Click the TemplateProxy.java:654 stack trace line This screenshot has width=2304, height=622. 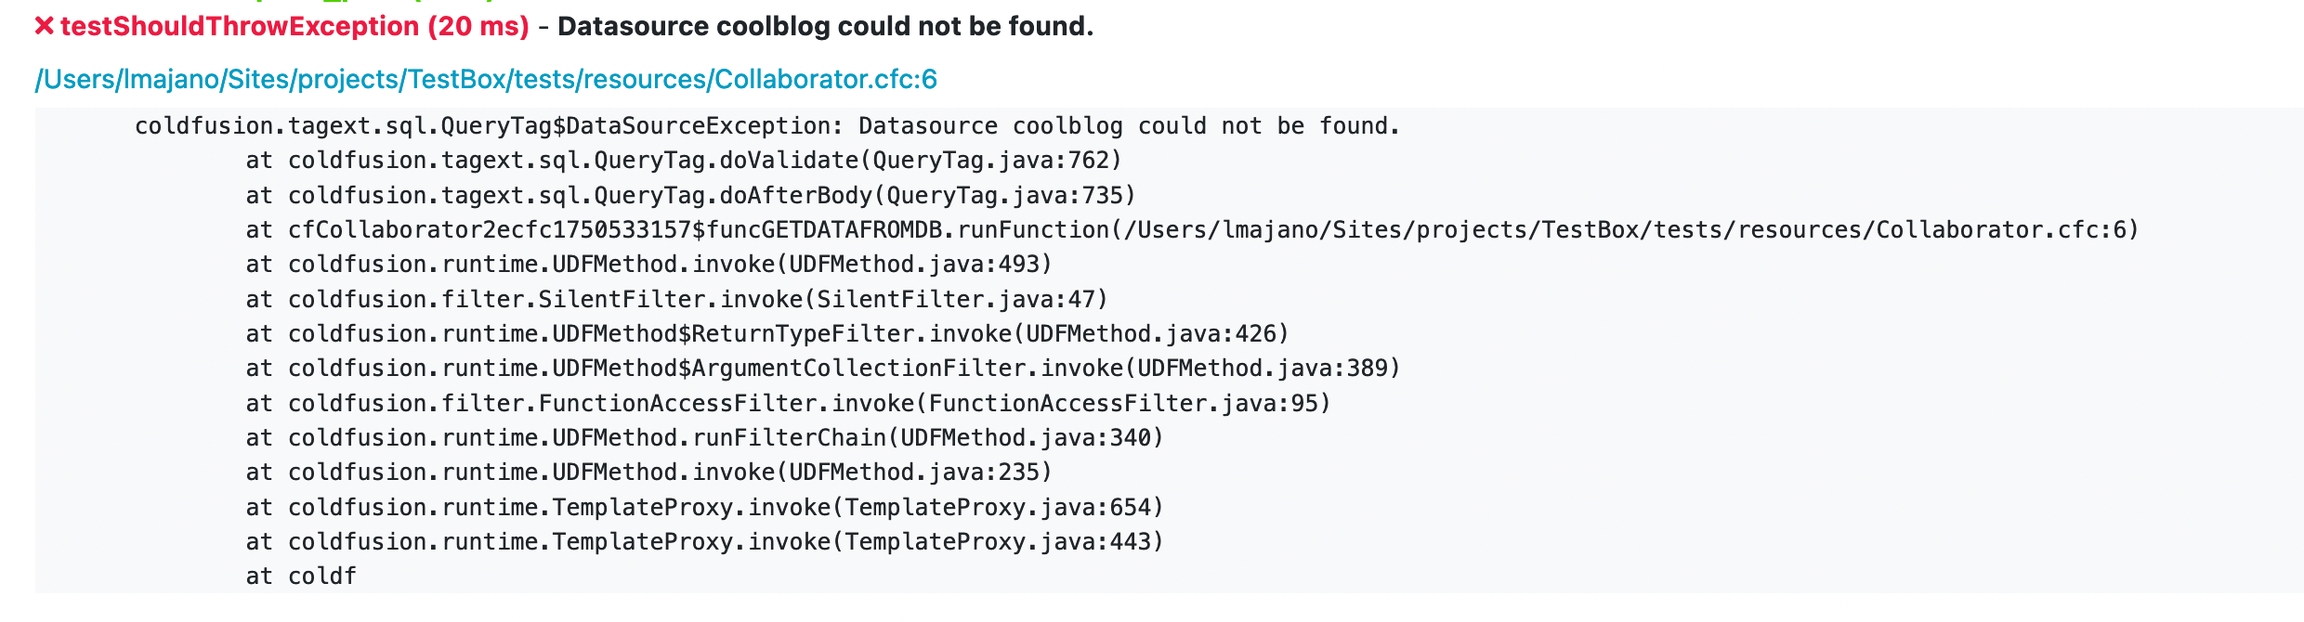tap(705, 507)
